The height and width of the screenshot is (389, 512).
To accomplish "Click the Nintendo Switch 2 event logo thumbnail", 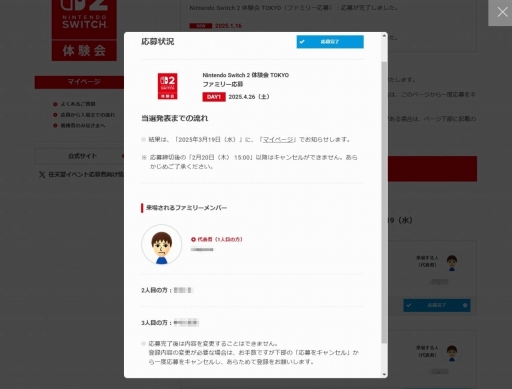I will point(167,86).
